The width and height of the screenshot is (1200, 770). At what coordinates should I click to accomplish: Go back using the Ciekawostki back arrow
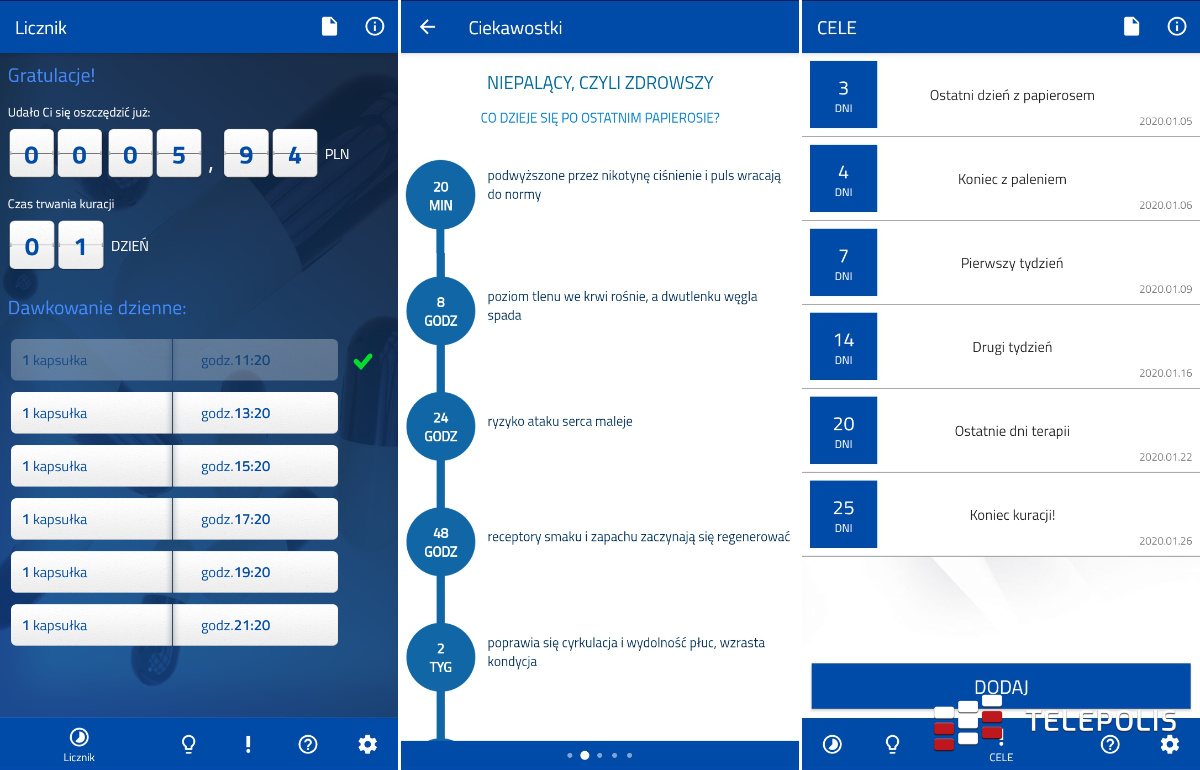tap(428, 27)
